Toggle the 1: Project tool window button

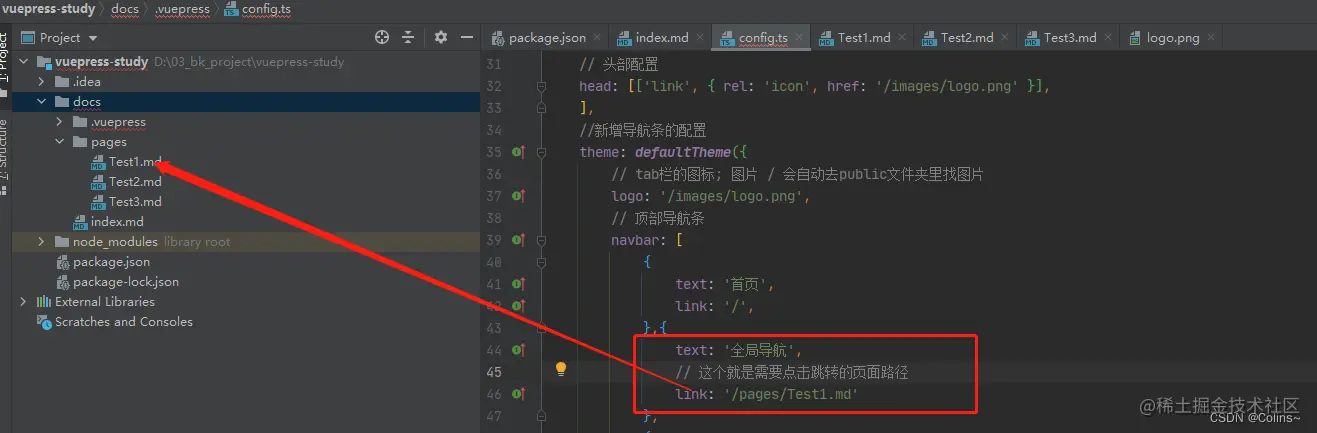click(x=5, y=62)
